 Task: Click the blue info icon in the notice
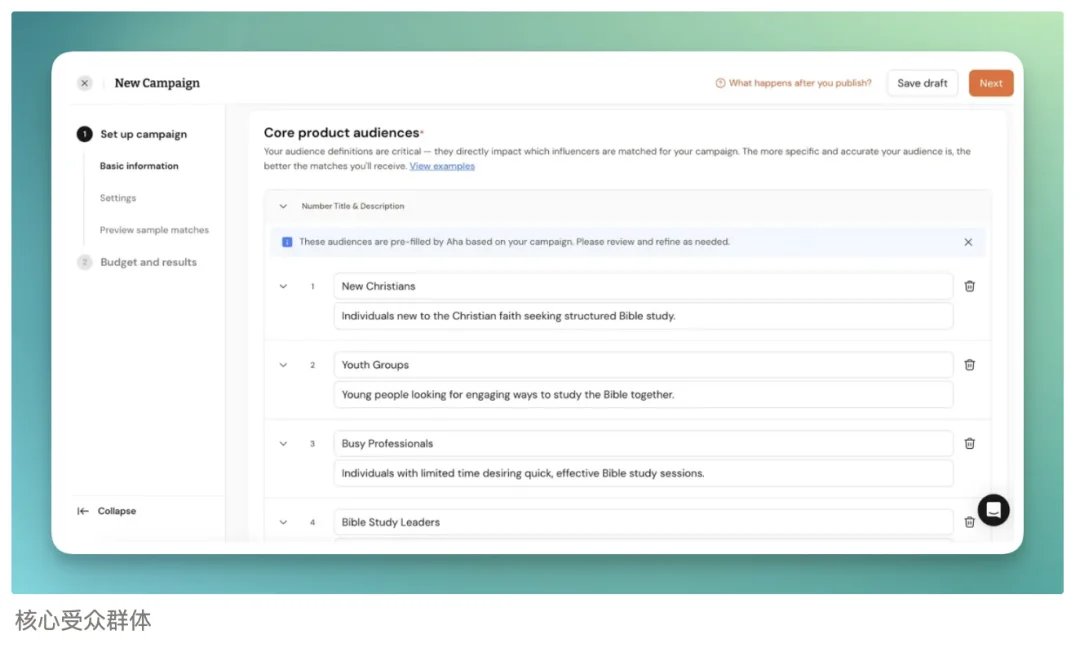pyautogui.click(x=287, y=242)
